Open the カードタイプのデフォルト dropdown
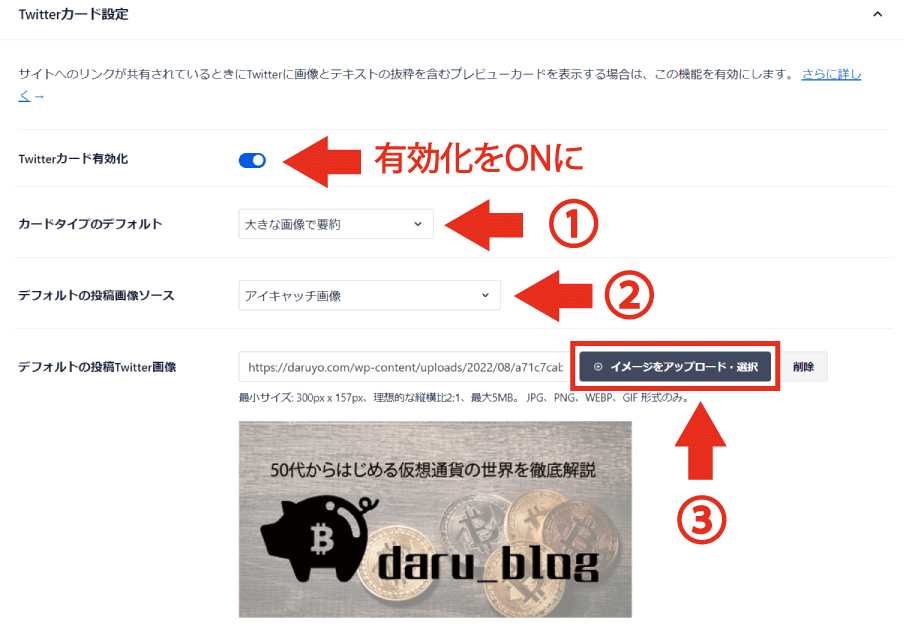The image size is (905, 633). (x=336, y=224)
